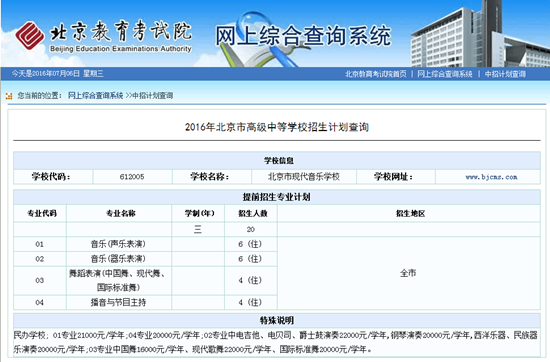Screen dimensions: 550x362
Task: Select 音乐(声乐表演) major row
Action: click(x=145, y=244)
